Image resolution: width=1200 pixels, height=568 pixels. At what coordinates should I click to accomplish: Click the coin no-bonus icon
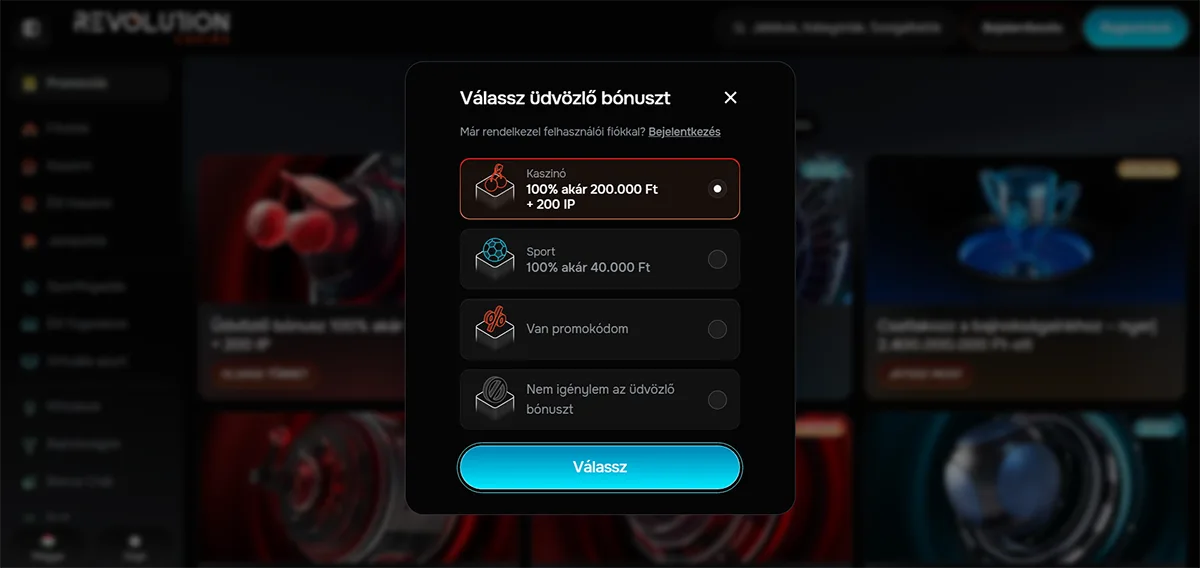(x=495, y=399)
